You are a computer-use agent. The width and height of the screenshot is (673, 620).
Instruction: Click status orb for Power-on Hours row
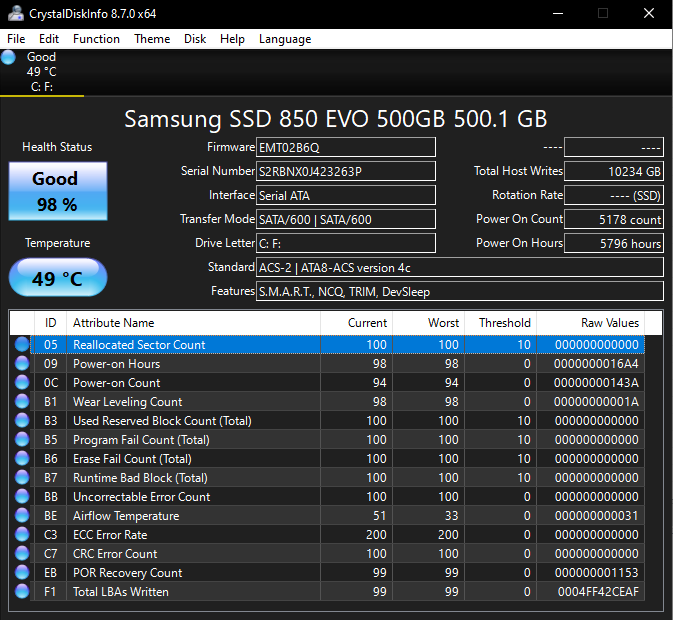point(22,363)
